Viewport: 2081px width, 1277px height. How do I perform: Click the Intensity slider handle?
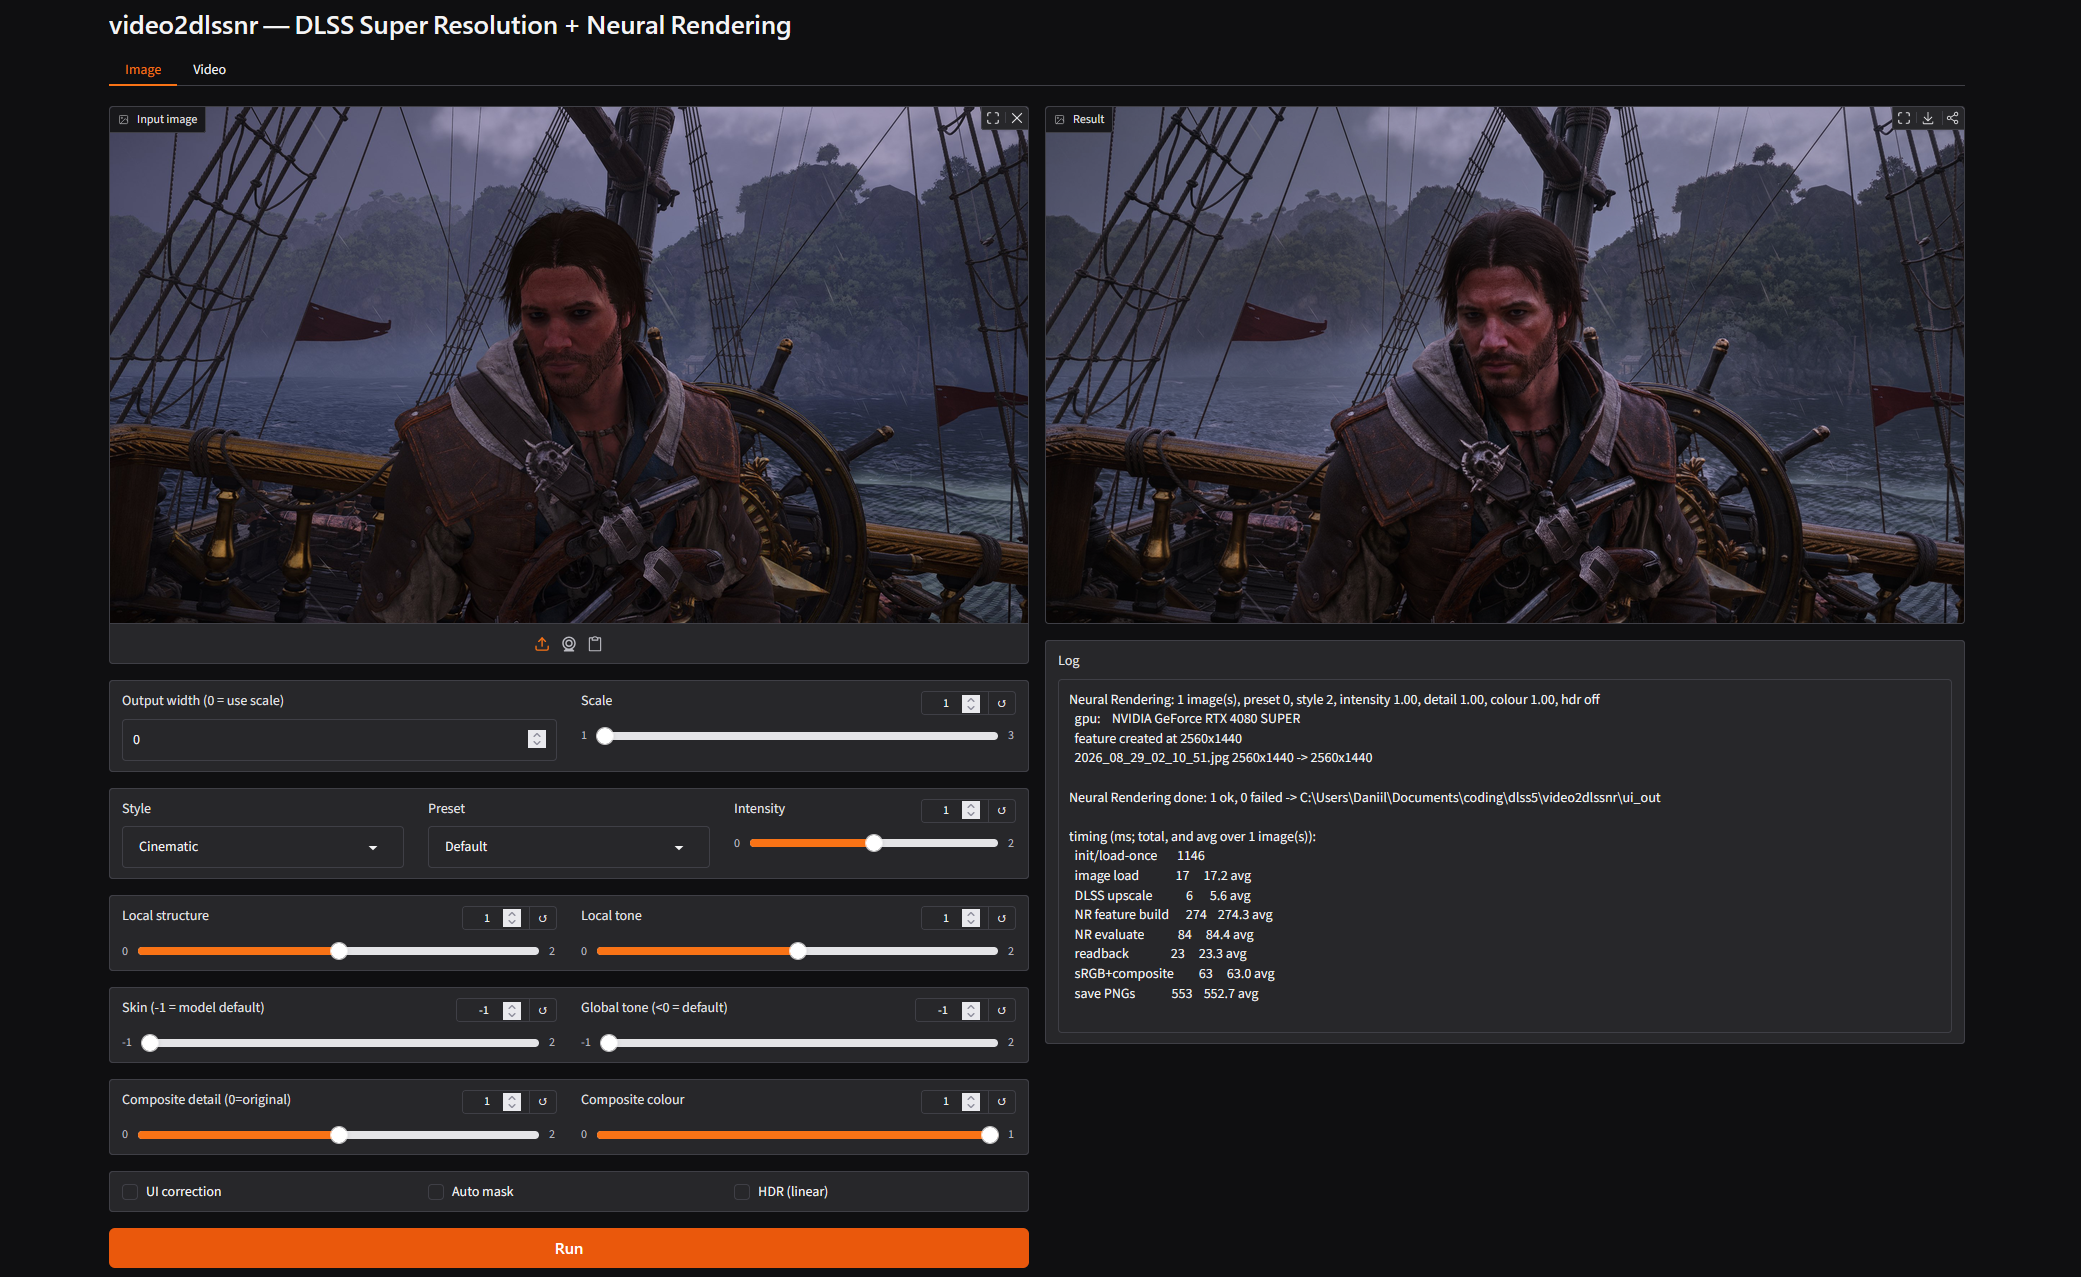point(874,843)
